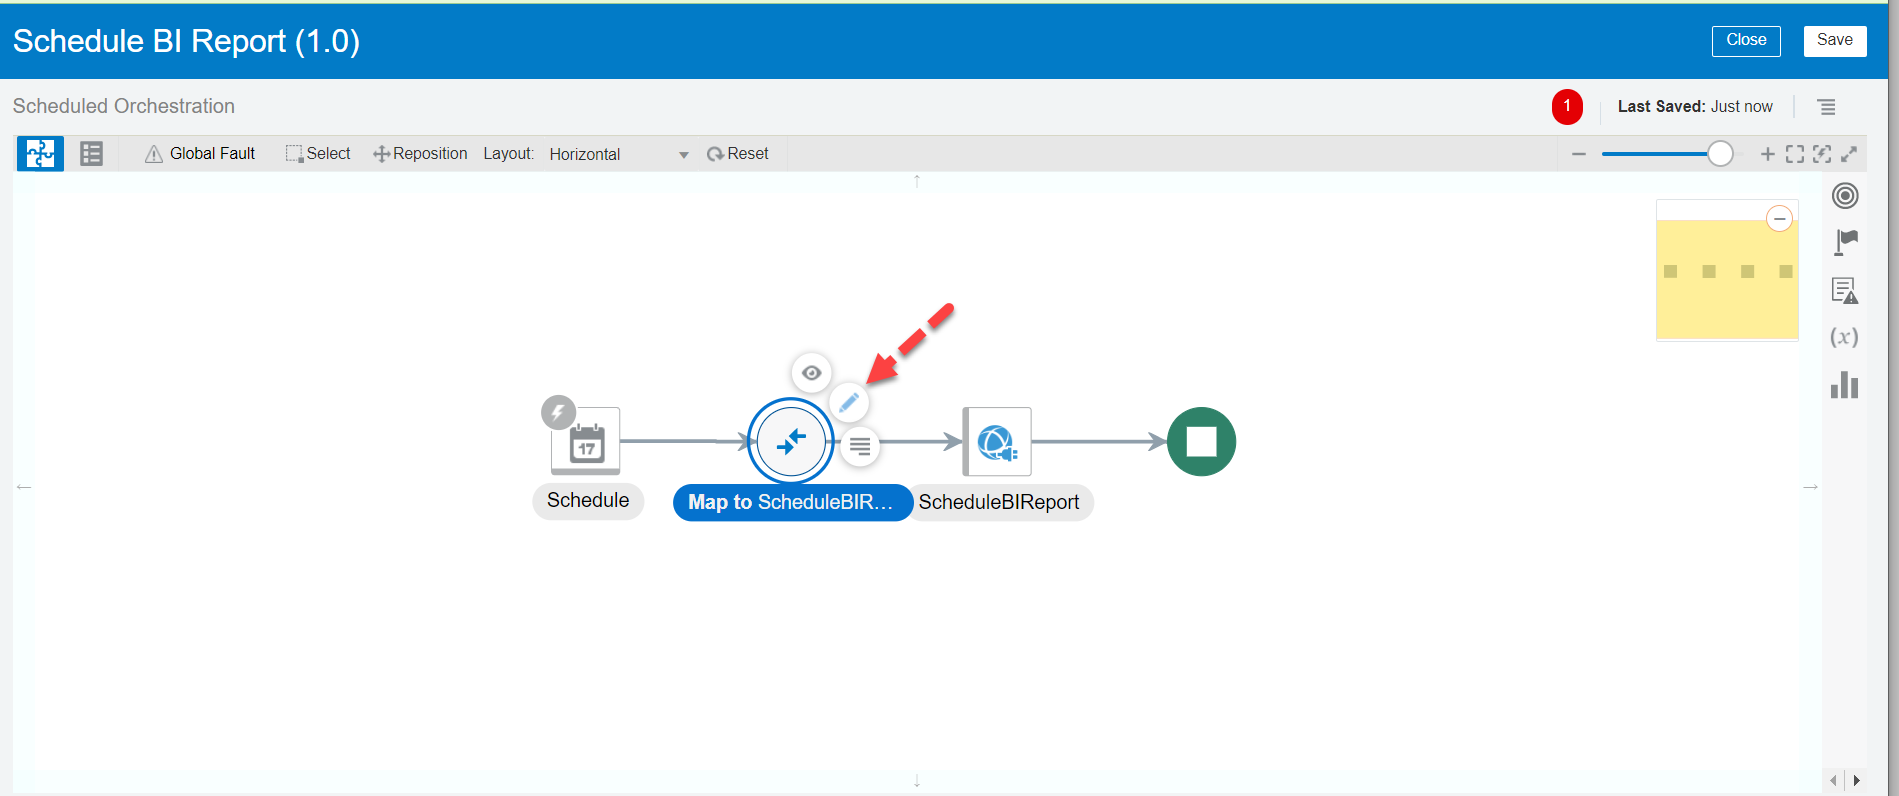The height and width of the screenshot is (796, 1899).
Task: Click Reset layout button
Action: tap(737, 154)
